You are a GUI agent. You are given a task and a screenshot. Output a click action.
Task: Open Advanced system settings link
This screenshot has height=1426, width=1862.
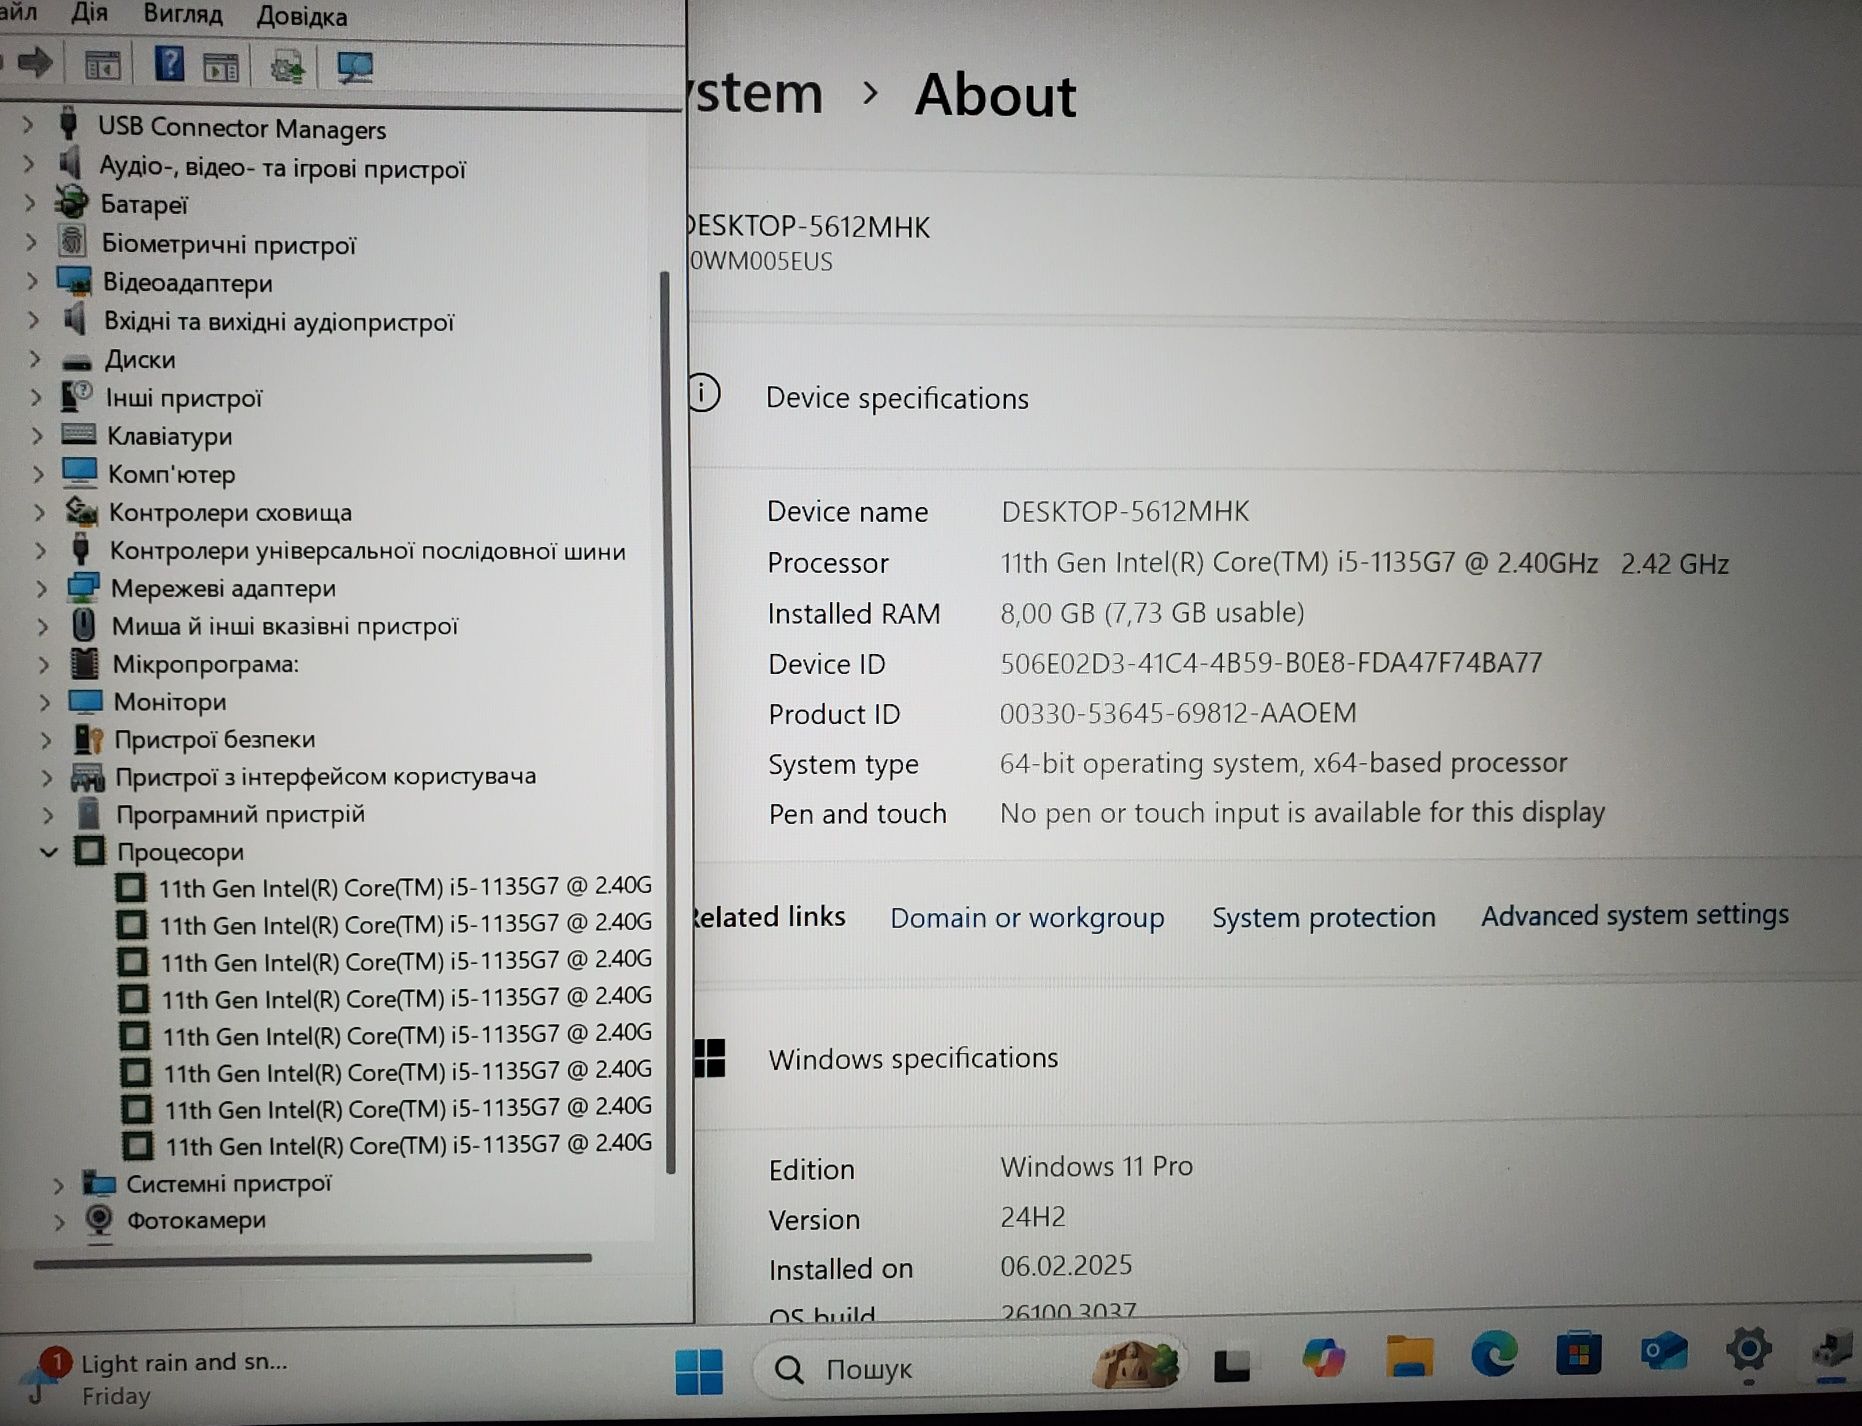1635,915
